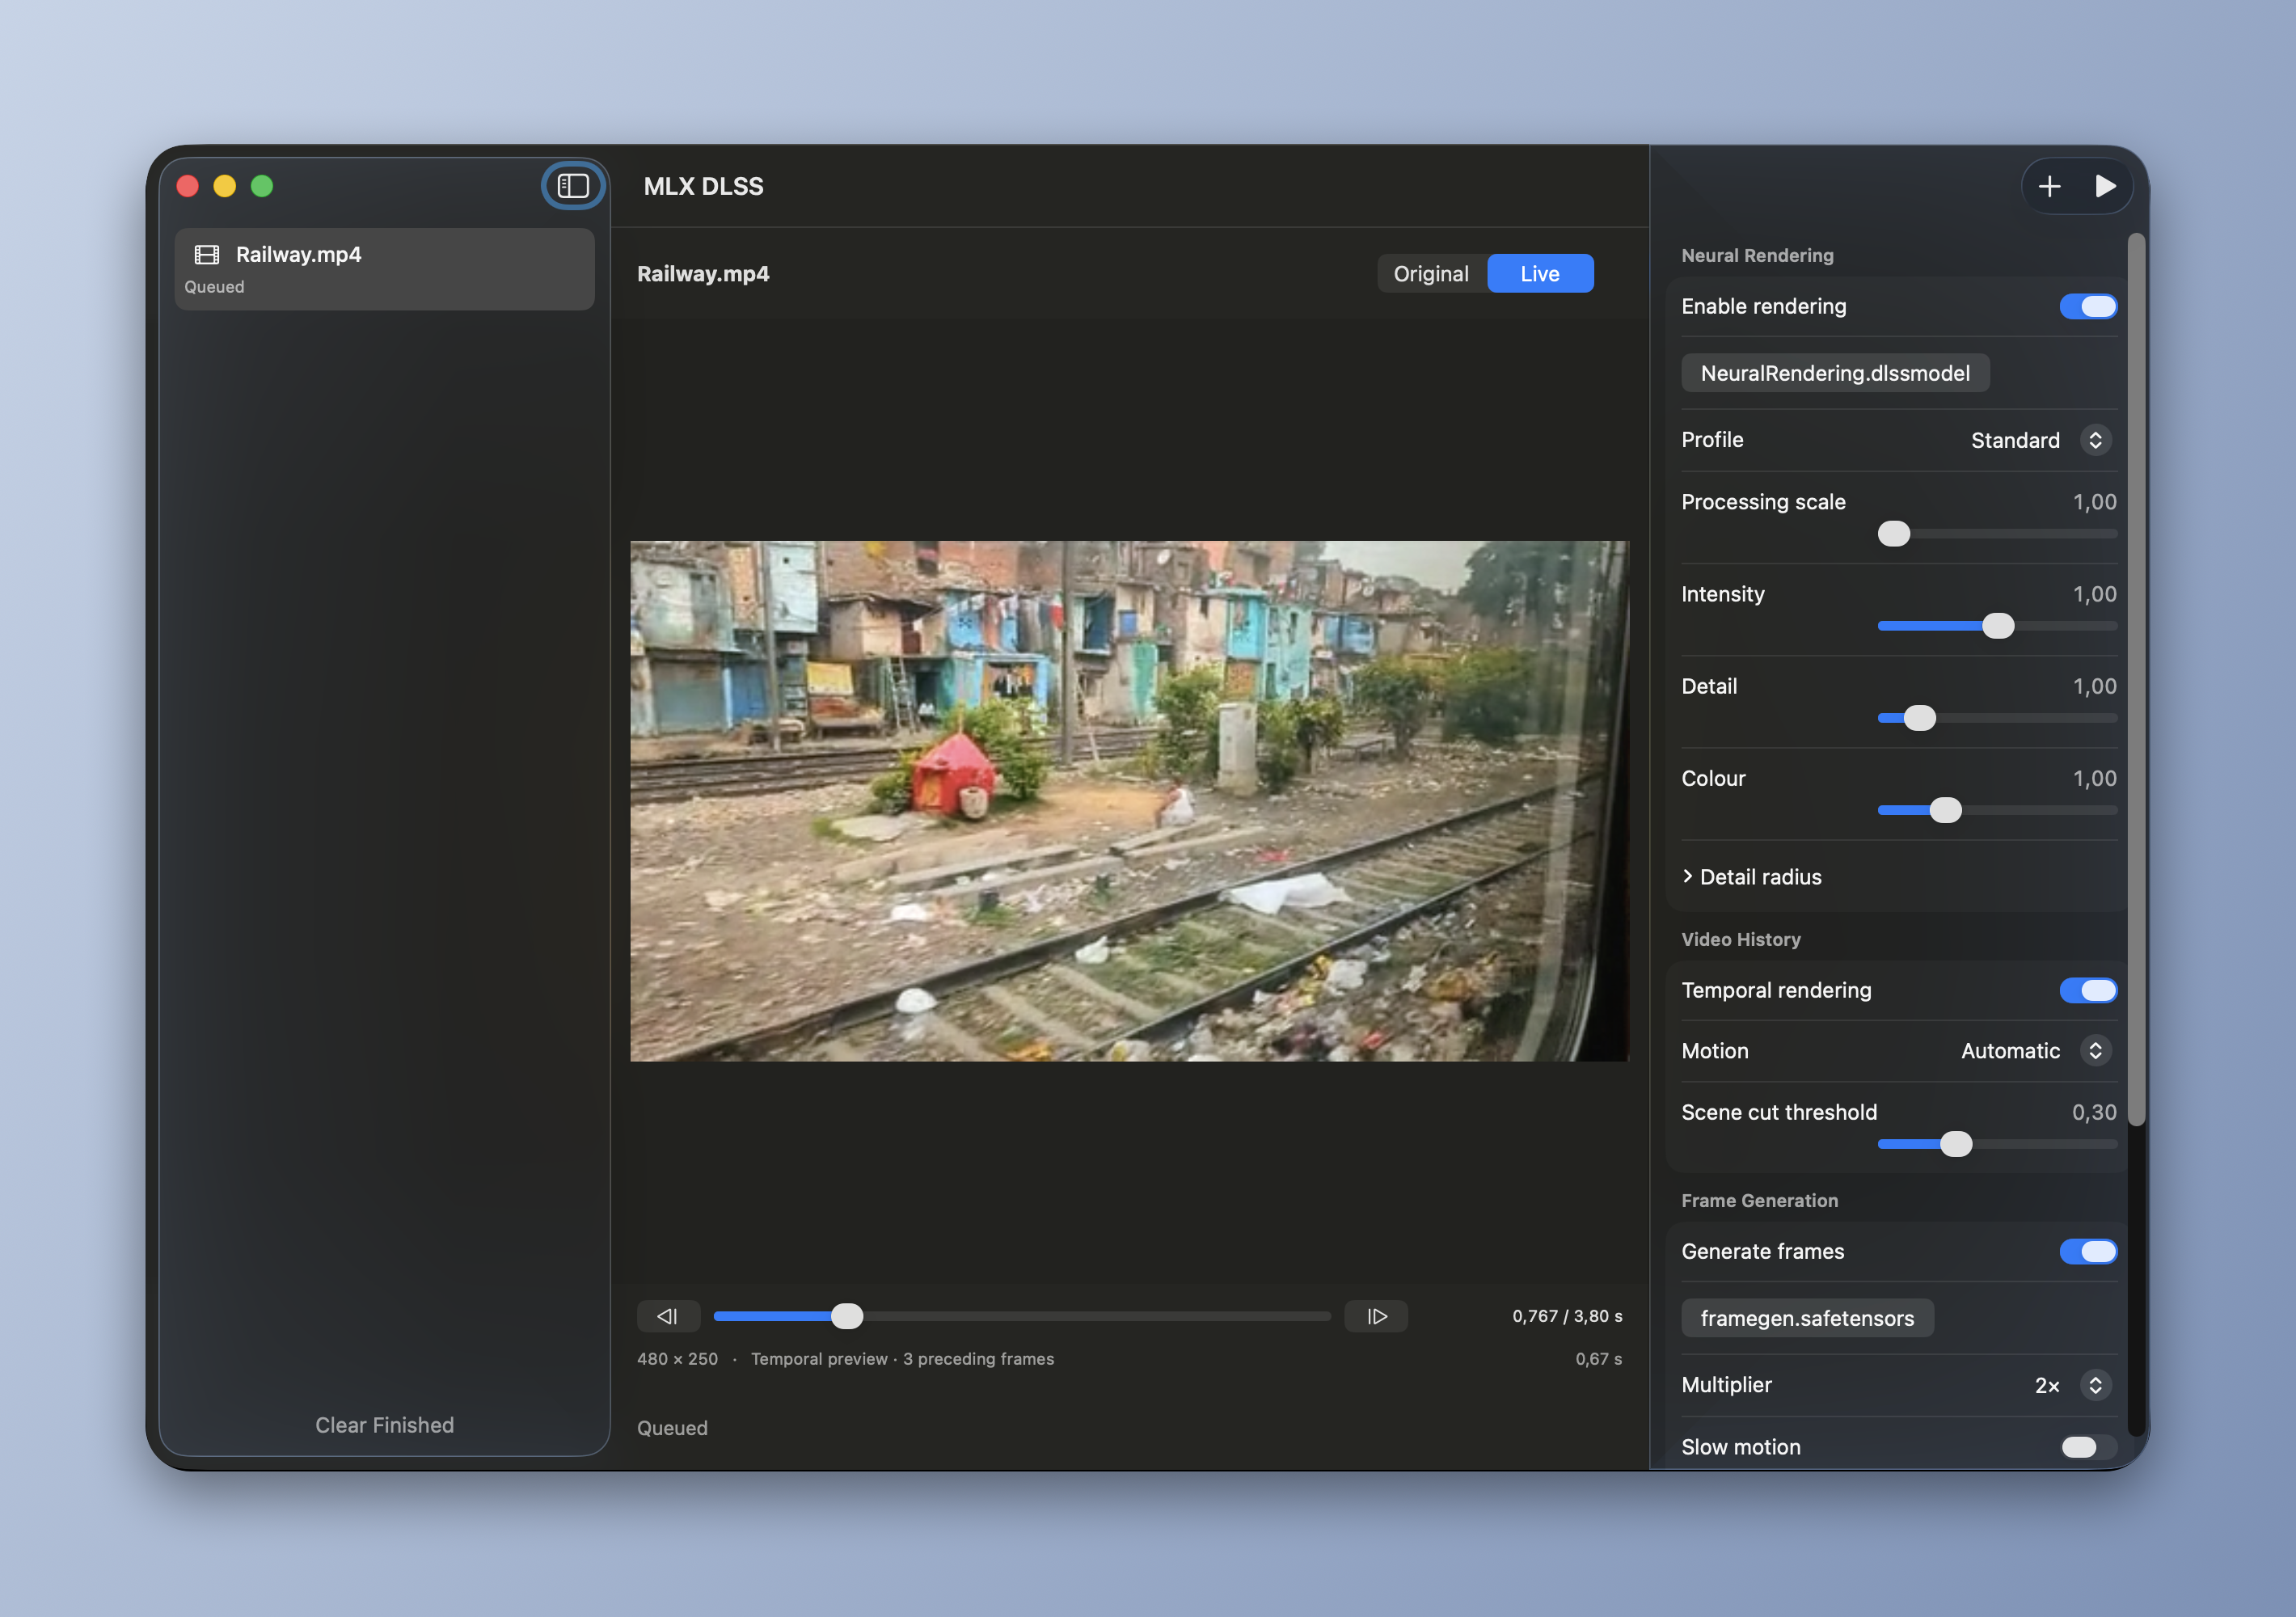This screenshot has width=2296, height=1617.
Task: Switch preview to Original
Action: (x=1431, y=274)
